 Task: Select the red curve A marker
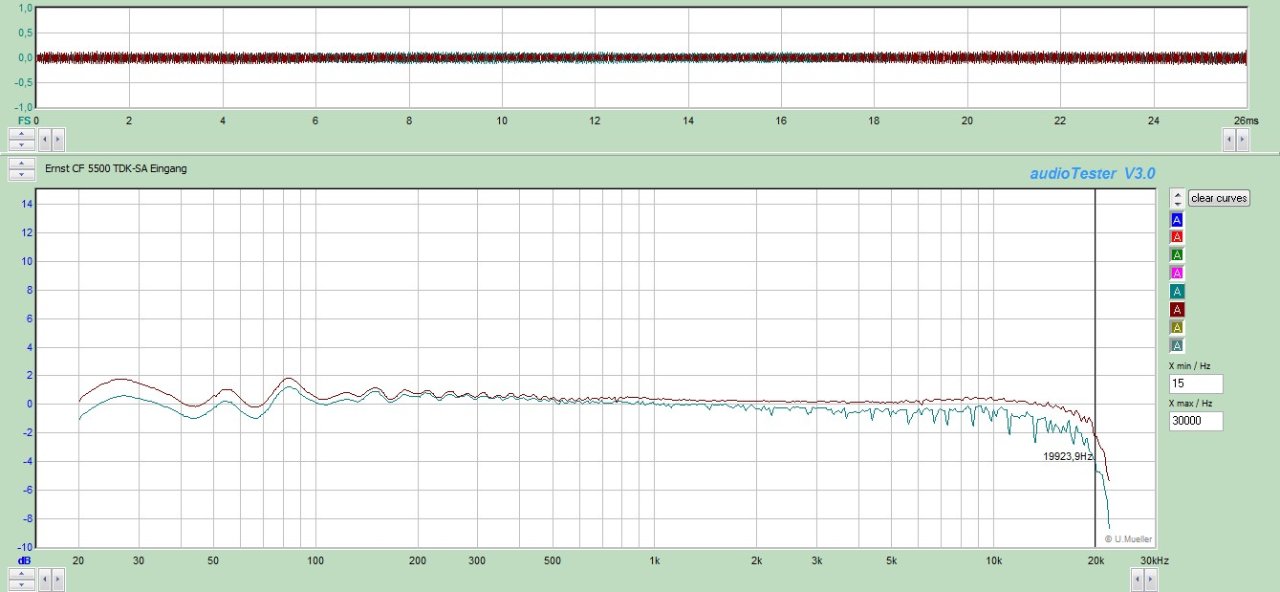point(1177,237)
